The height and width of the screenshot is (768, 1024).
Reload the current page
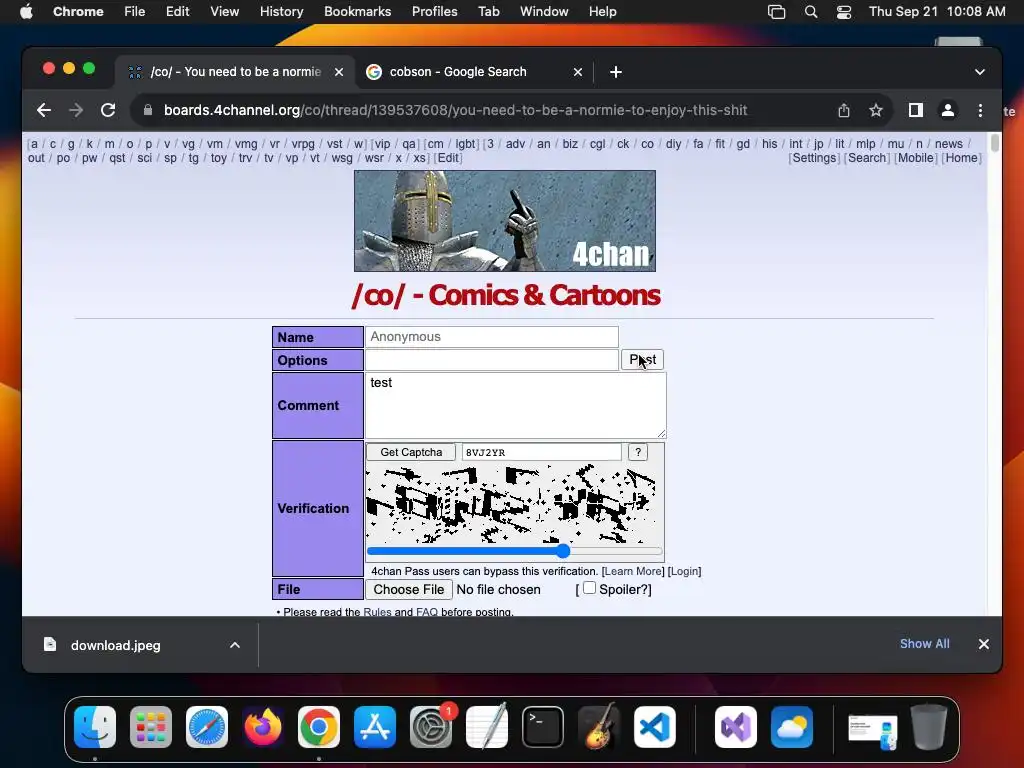[108, 110]
